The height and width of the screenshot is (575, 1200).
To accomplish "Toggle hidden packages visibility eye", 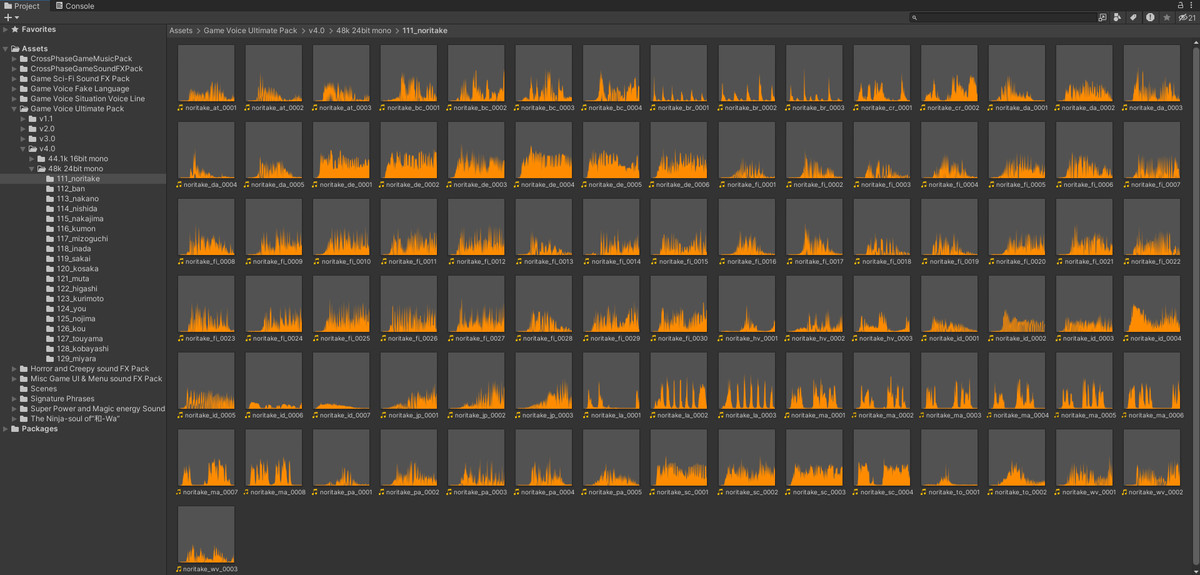I will pos(1184,17).
